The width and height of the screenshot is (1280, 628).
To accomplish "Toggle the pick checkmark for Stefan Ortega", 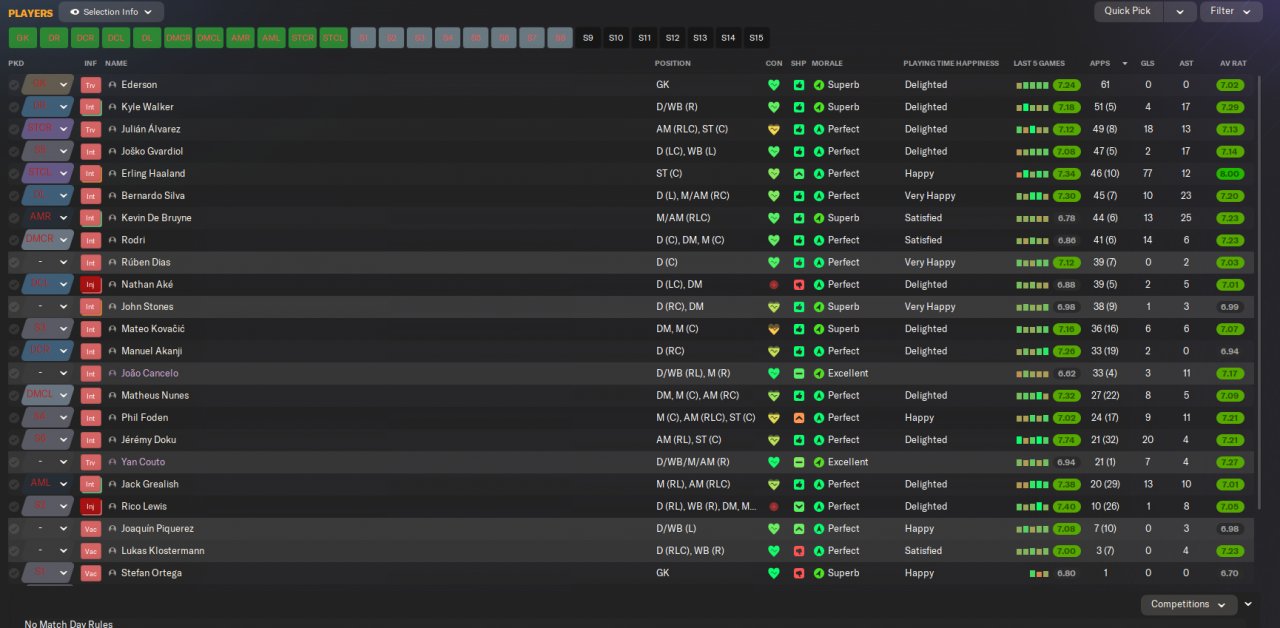I will (14, 573).
